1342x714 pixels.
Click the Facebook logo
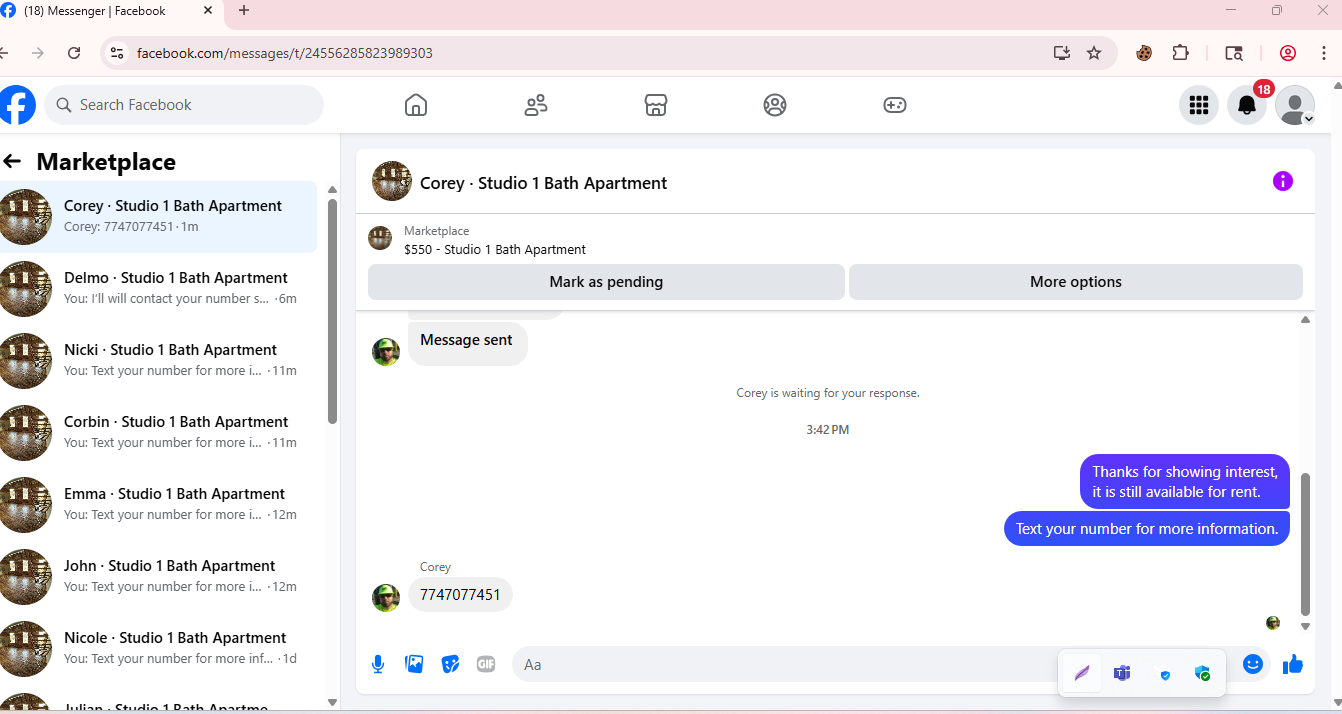pos(17,105)
